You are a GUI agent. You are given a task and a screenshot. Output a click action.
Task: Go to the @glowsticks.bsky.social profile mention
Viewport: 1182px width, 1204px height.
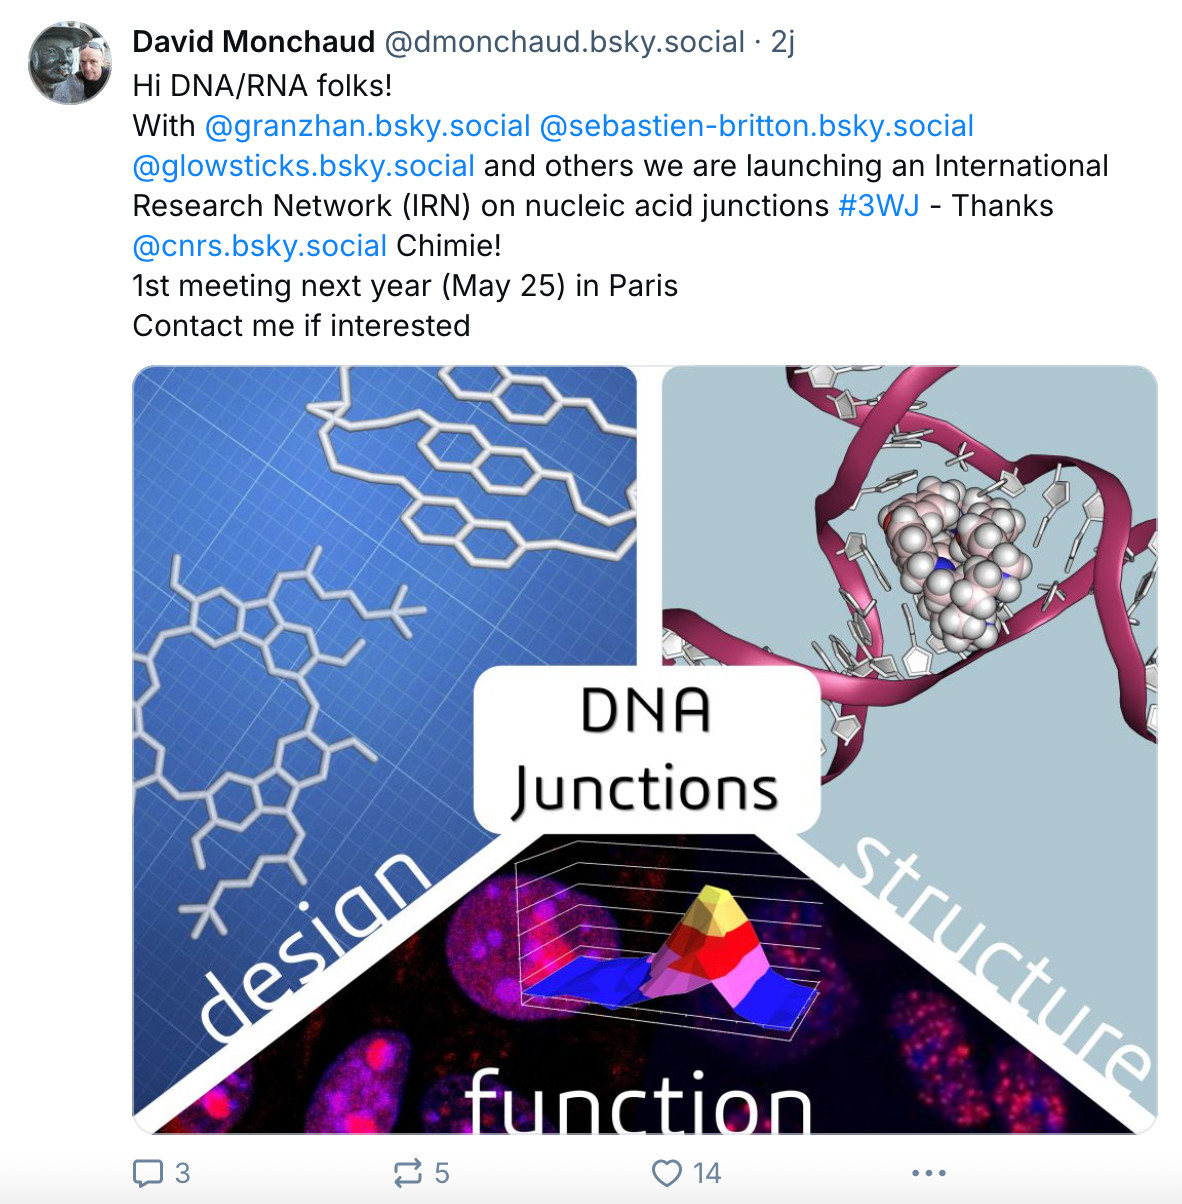(303, 166)
